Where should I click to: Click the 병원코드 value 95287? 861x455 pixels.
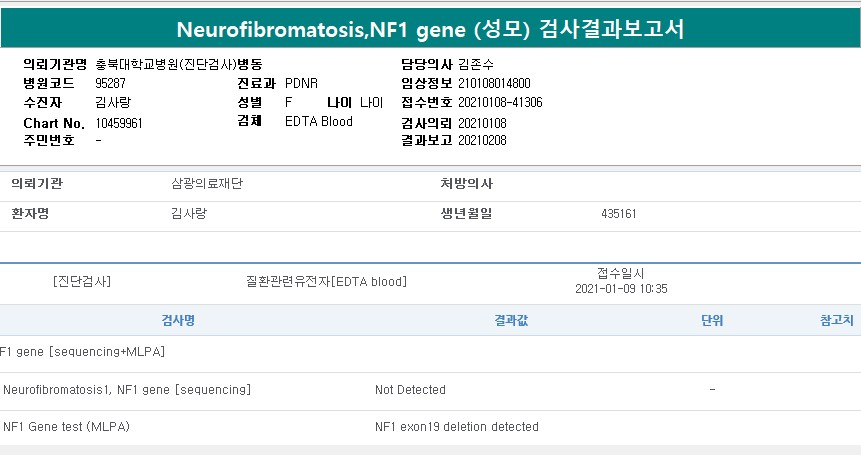[x=110, y=84]
